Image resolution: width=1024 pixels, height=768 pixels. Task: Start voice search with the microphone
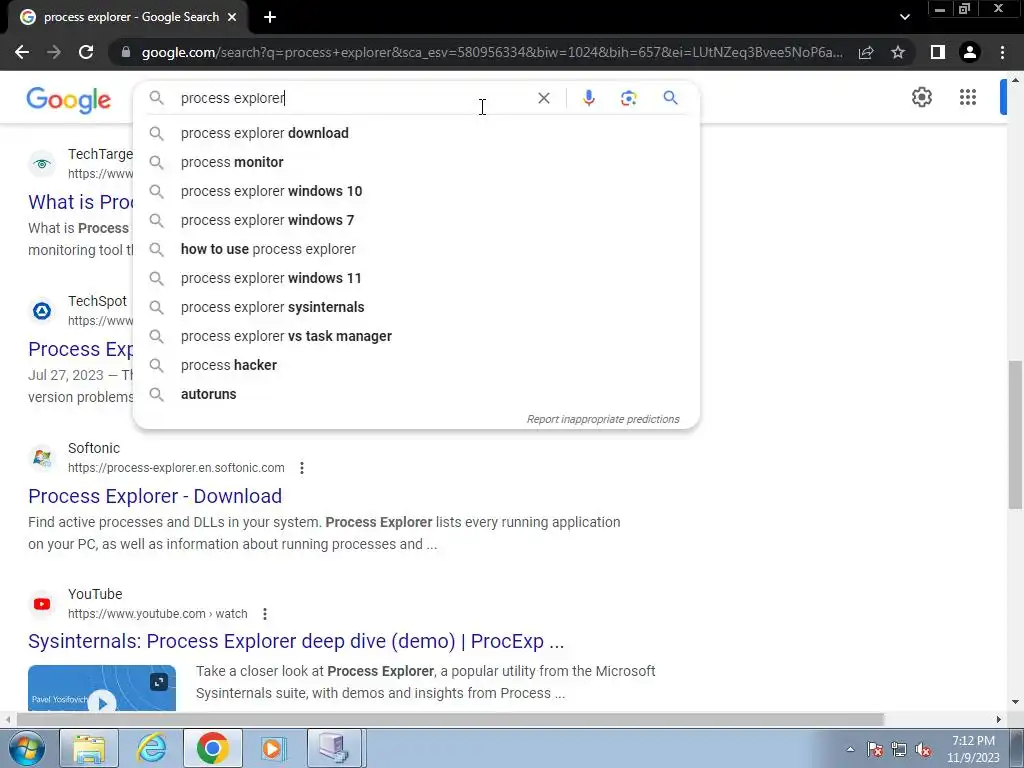click(588, 98)
